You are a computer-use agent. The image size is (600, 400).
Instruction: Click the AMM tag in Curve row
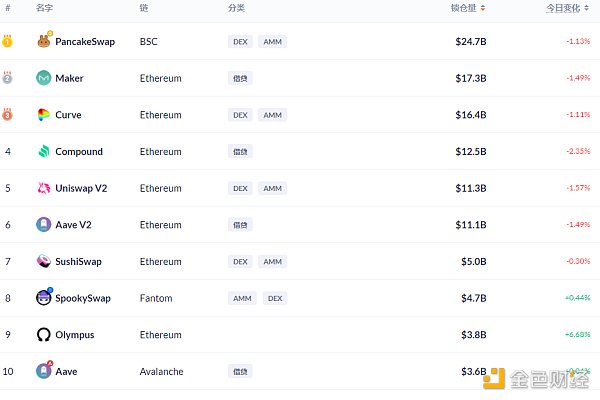272,115
